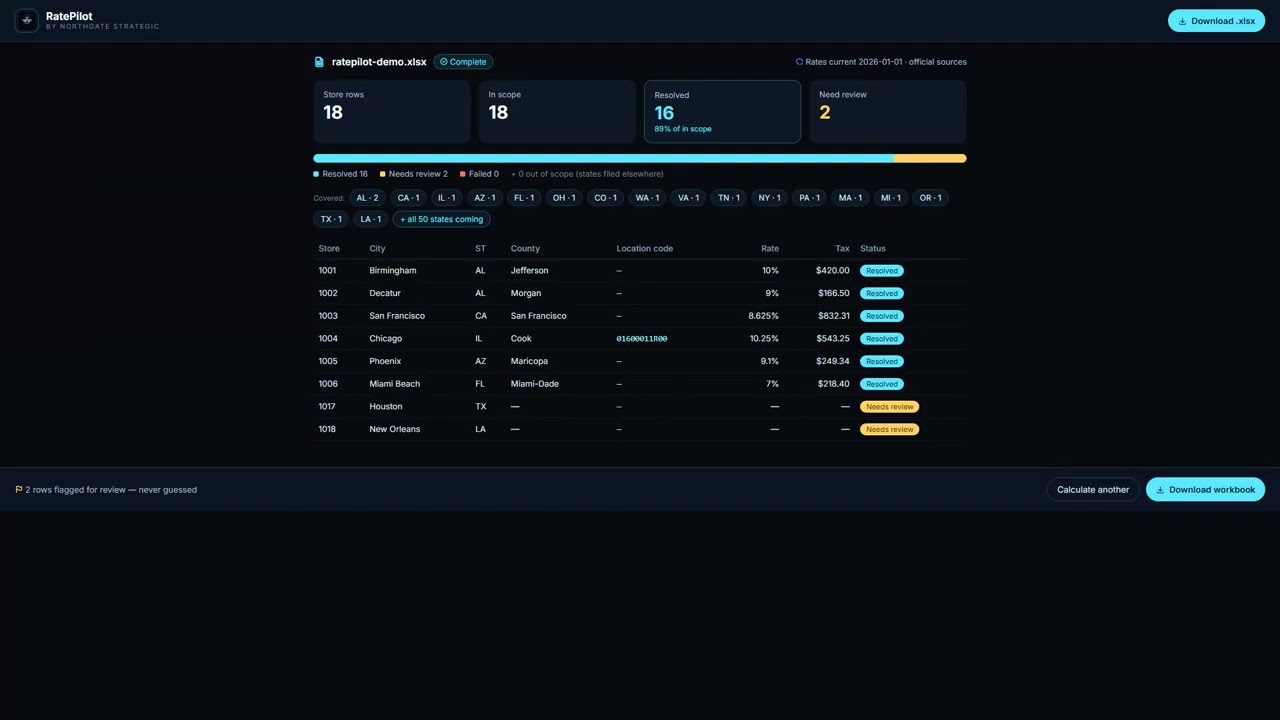Click the 9.1% rate for Phoenix

769,361
